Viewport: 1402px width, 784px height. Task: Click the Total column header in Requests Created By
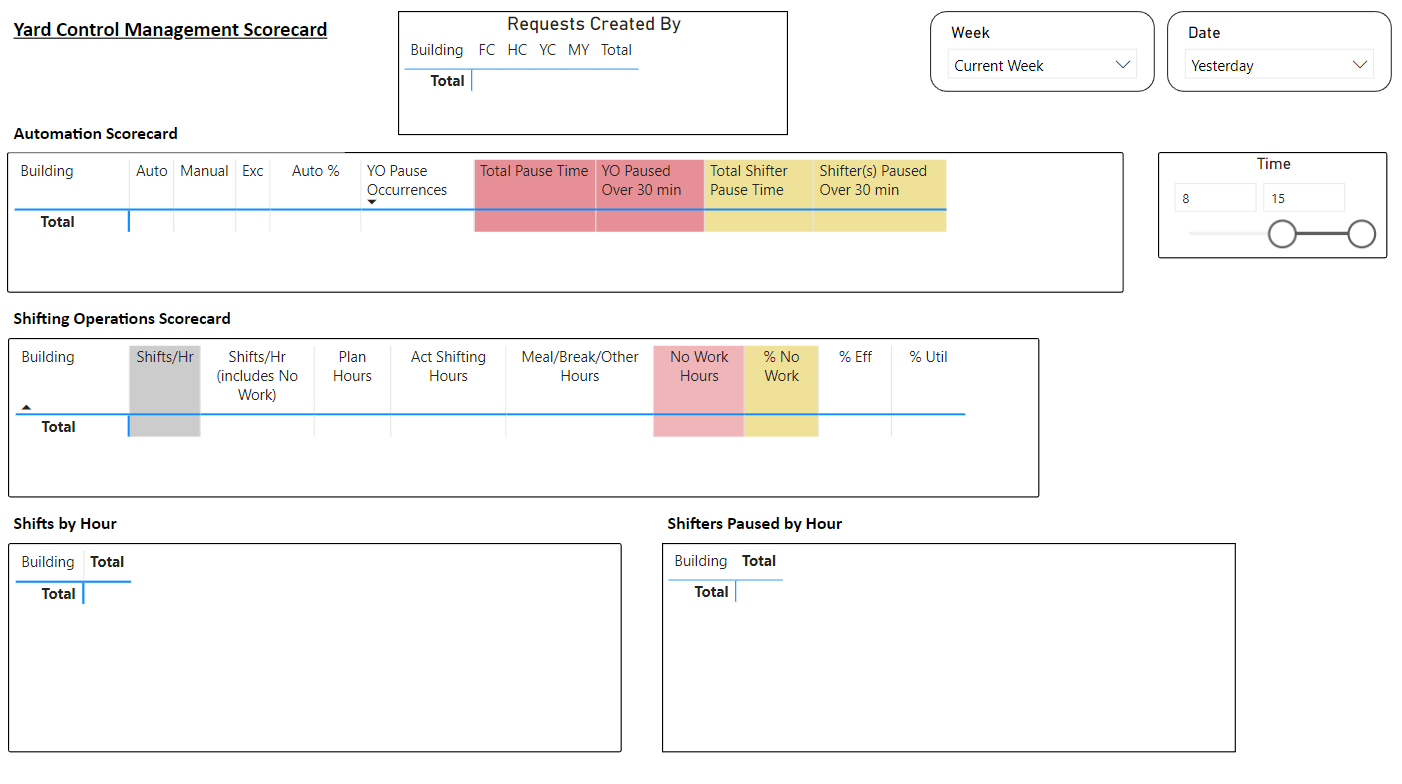(x=616, y=50)
